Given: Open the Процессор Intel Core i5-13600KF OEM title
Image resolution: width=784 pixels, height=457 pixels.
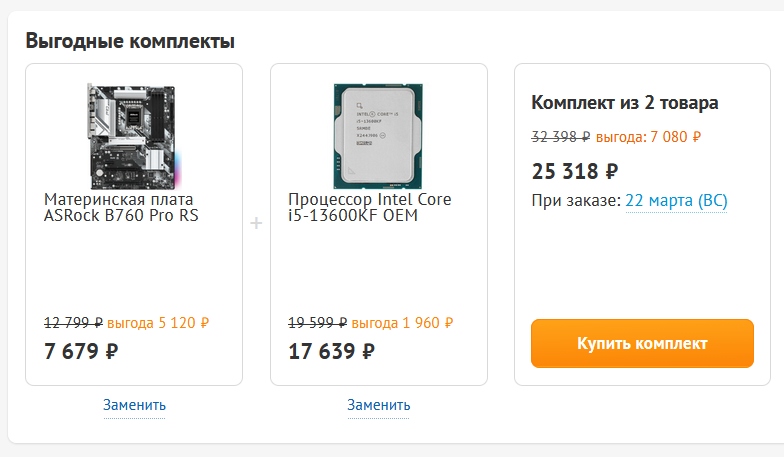Looking at the screenshot, I should pos(369,207).
